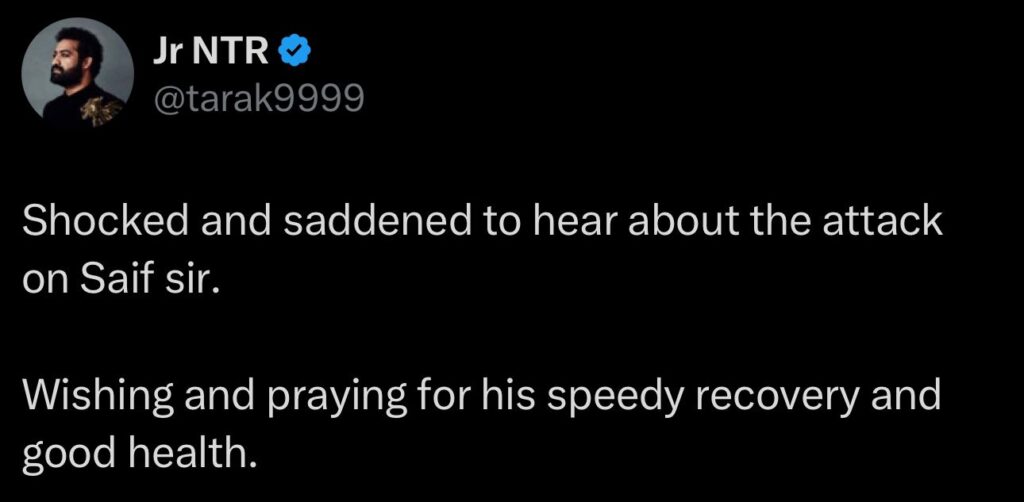Click the word "sir." in the tweet
The height and width of the screenshot is (502, 1024).
[x=185, y=276]
